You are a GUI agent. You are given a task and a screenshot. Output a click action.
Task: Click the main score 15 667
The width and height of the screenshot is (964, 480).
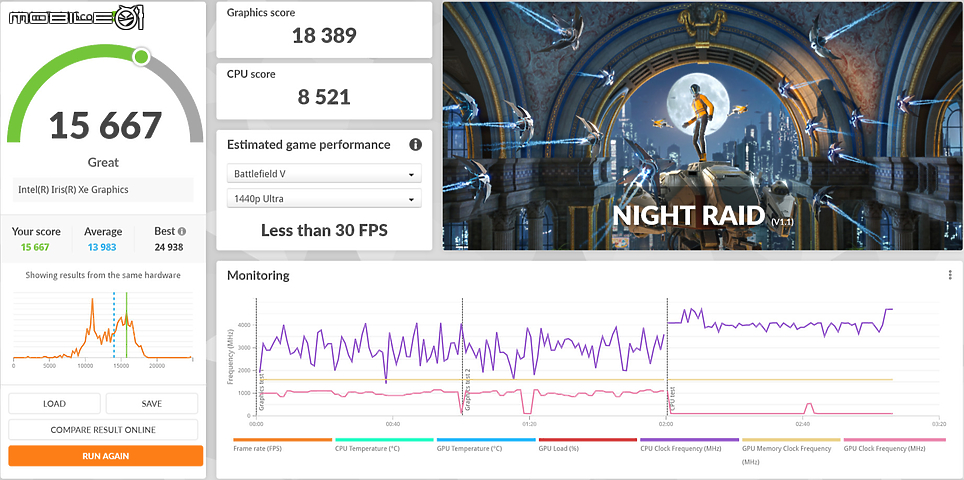click(105, 125)
